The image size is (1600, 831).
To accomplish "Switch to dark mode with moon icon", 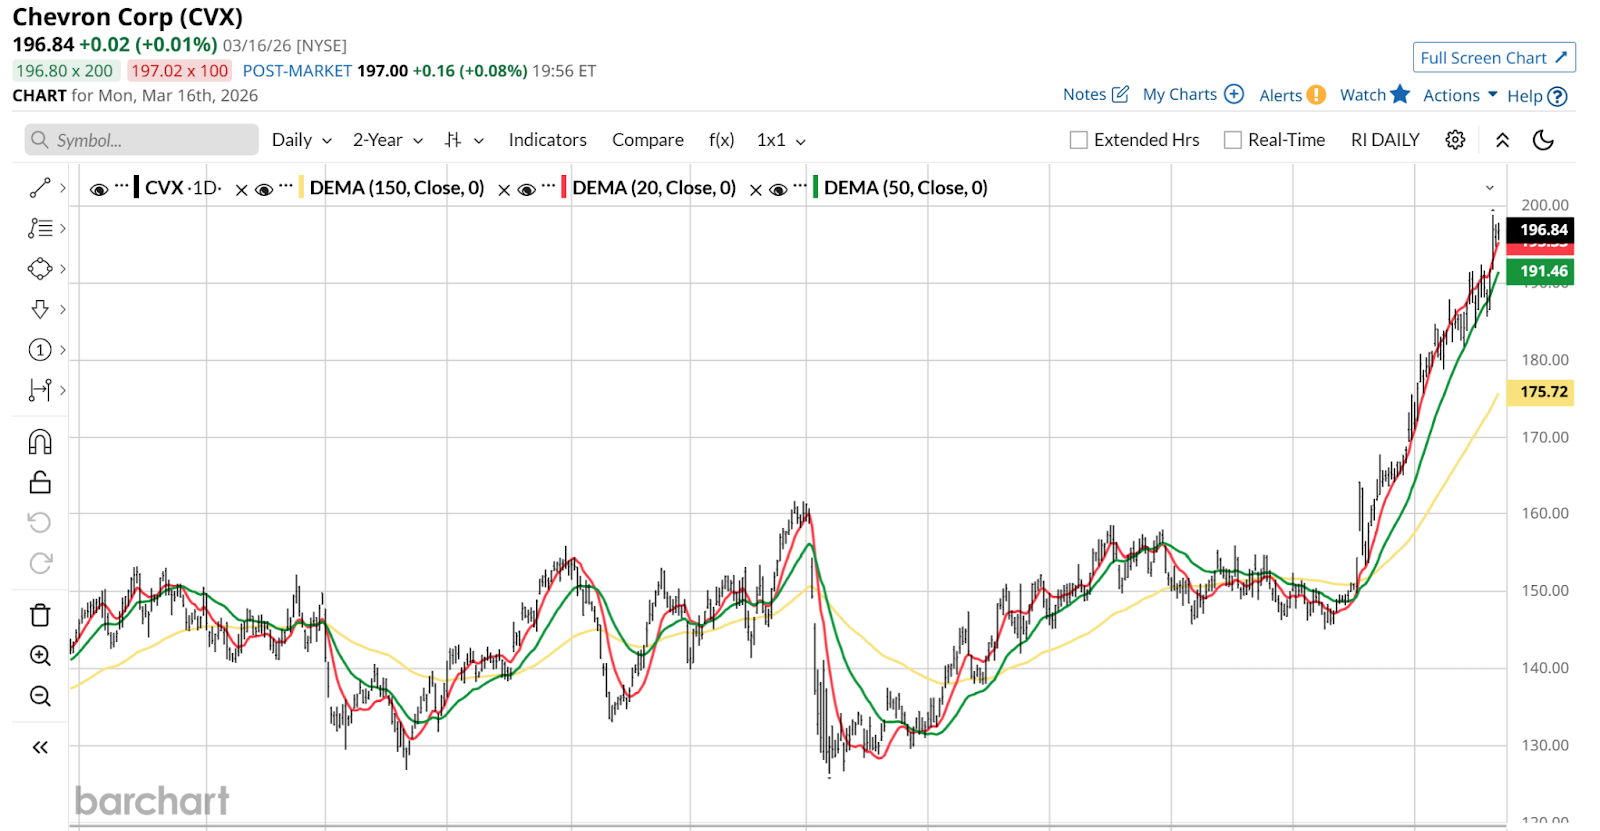I will click(x=1543, y=140).
